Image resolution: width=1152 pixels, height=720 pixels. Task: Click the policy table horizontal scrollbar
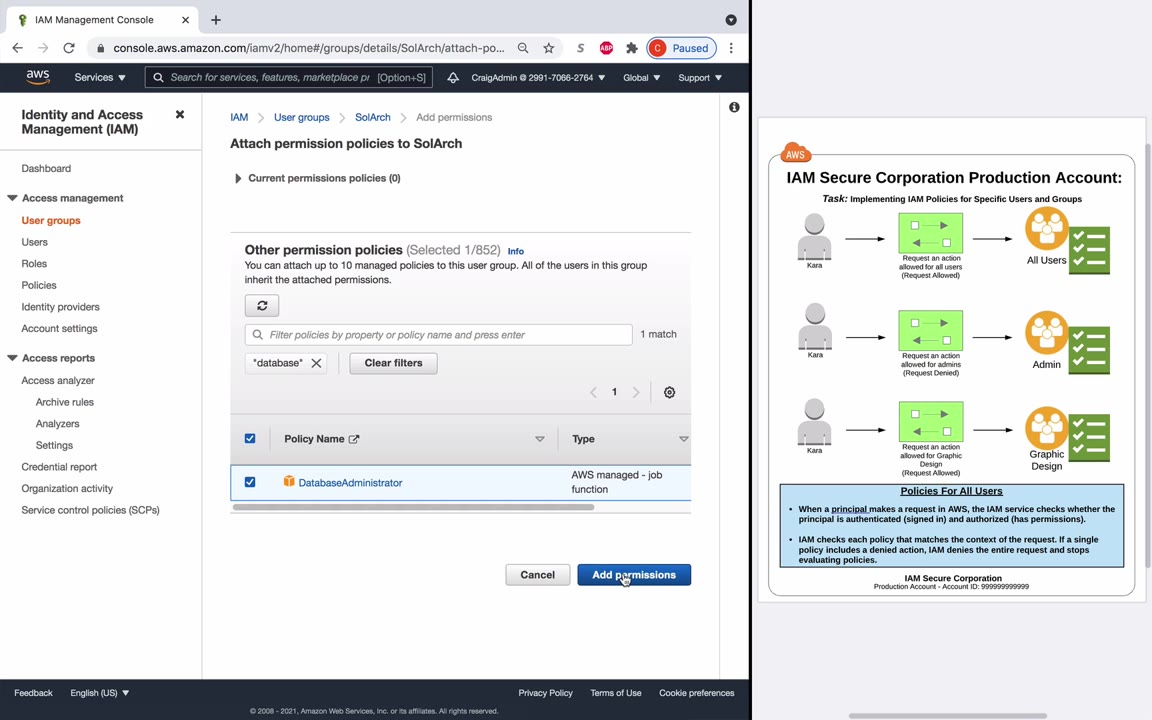click(413, 507)
